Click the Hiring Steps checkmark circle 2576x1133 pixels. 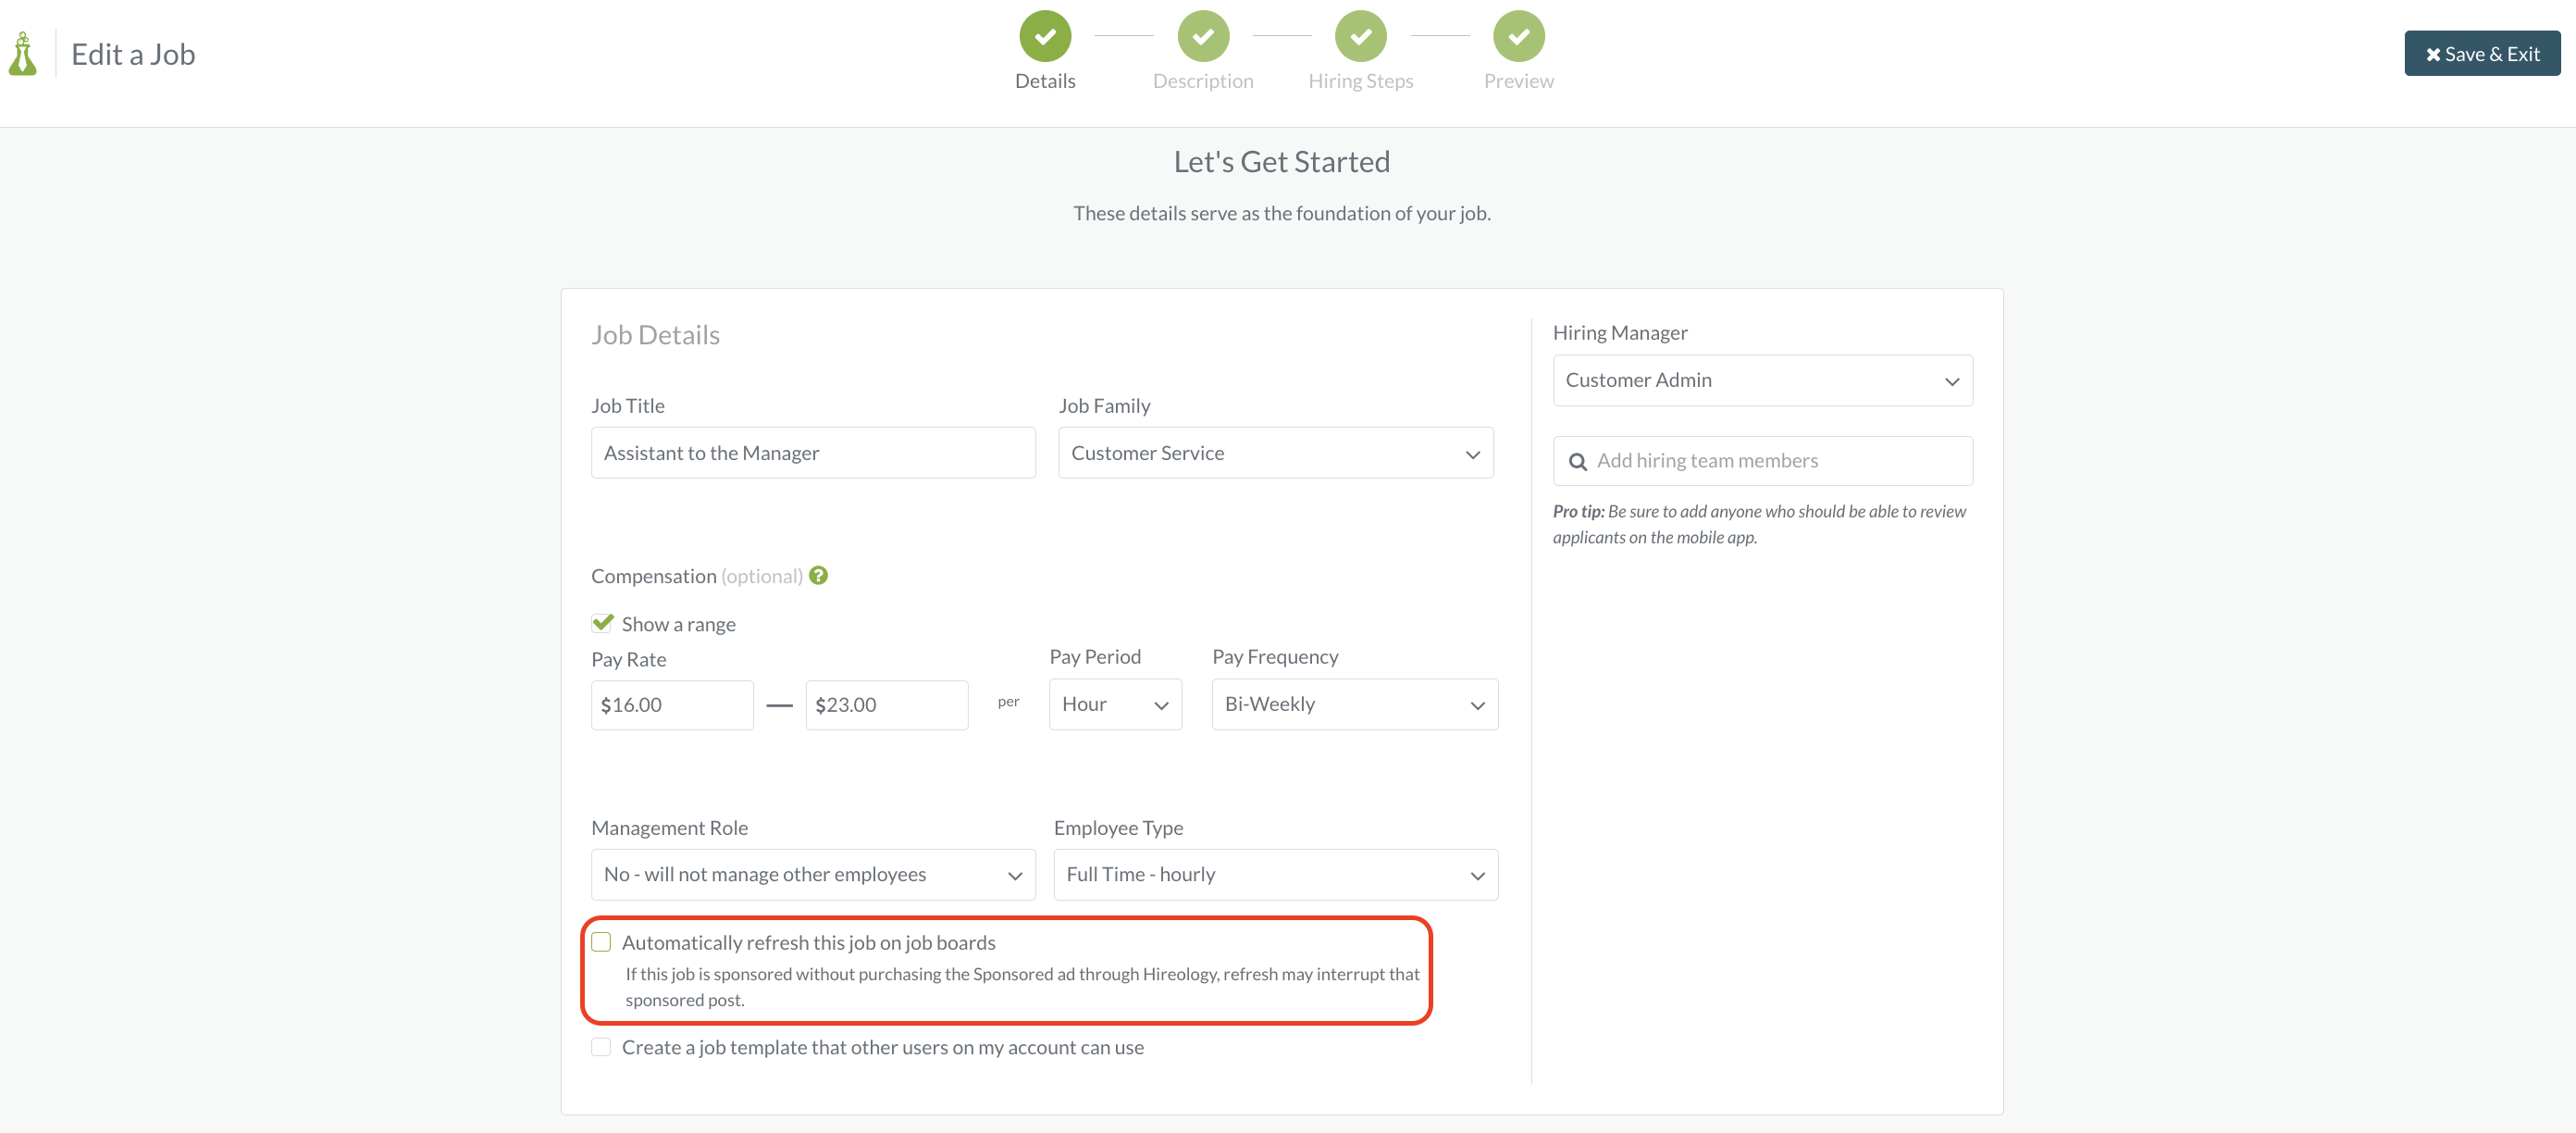point(1361,36)
